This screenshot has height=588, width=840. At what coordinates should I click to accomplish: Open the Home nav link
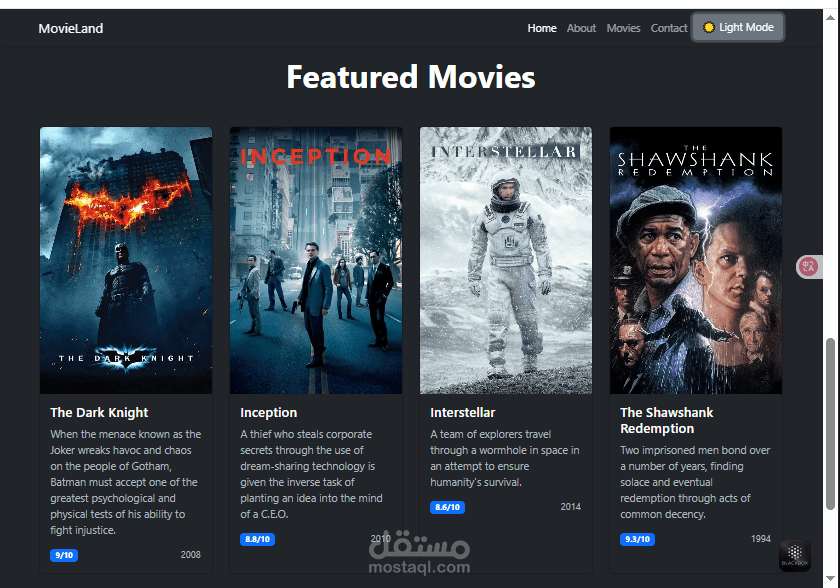[542, 28]
